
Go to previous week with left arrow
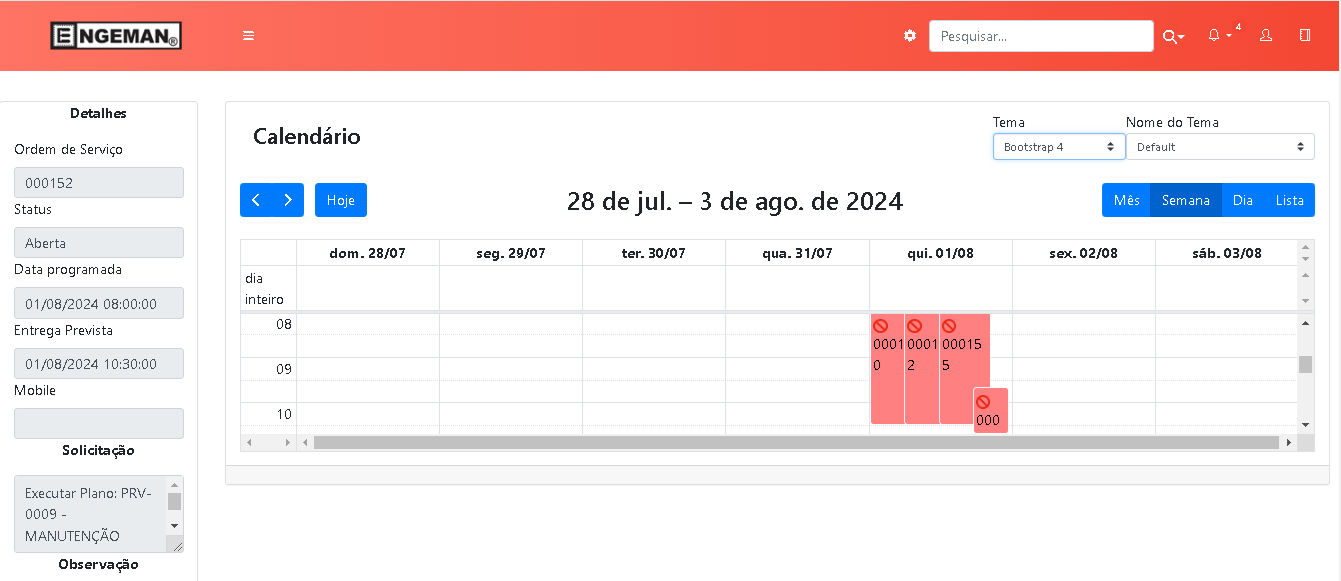pyautogui.click(x=256, y=200)
